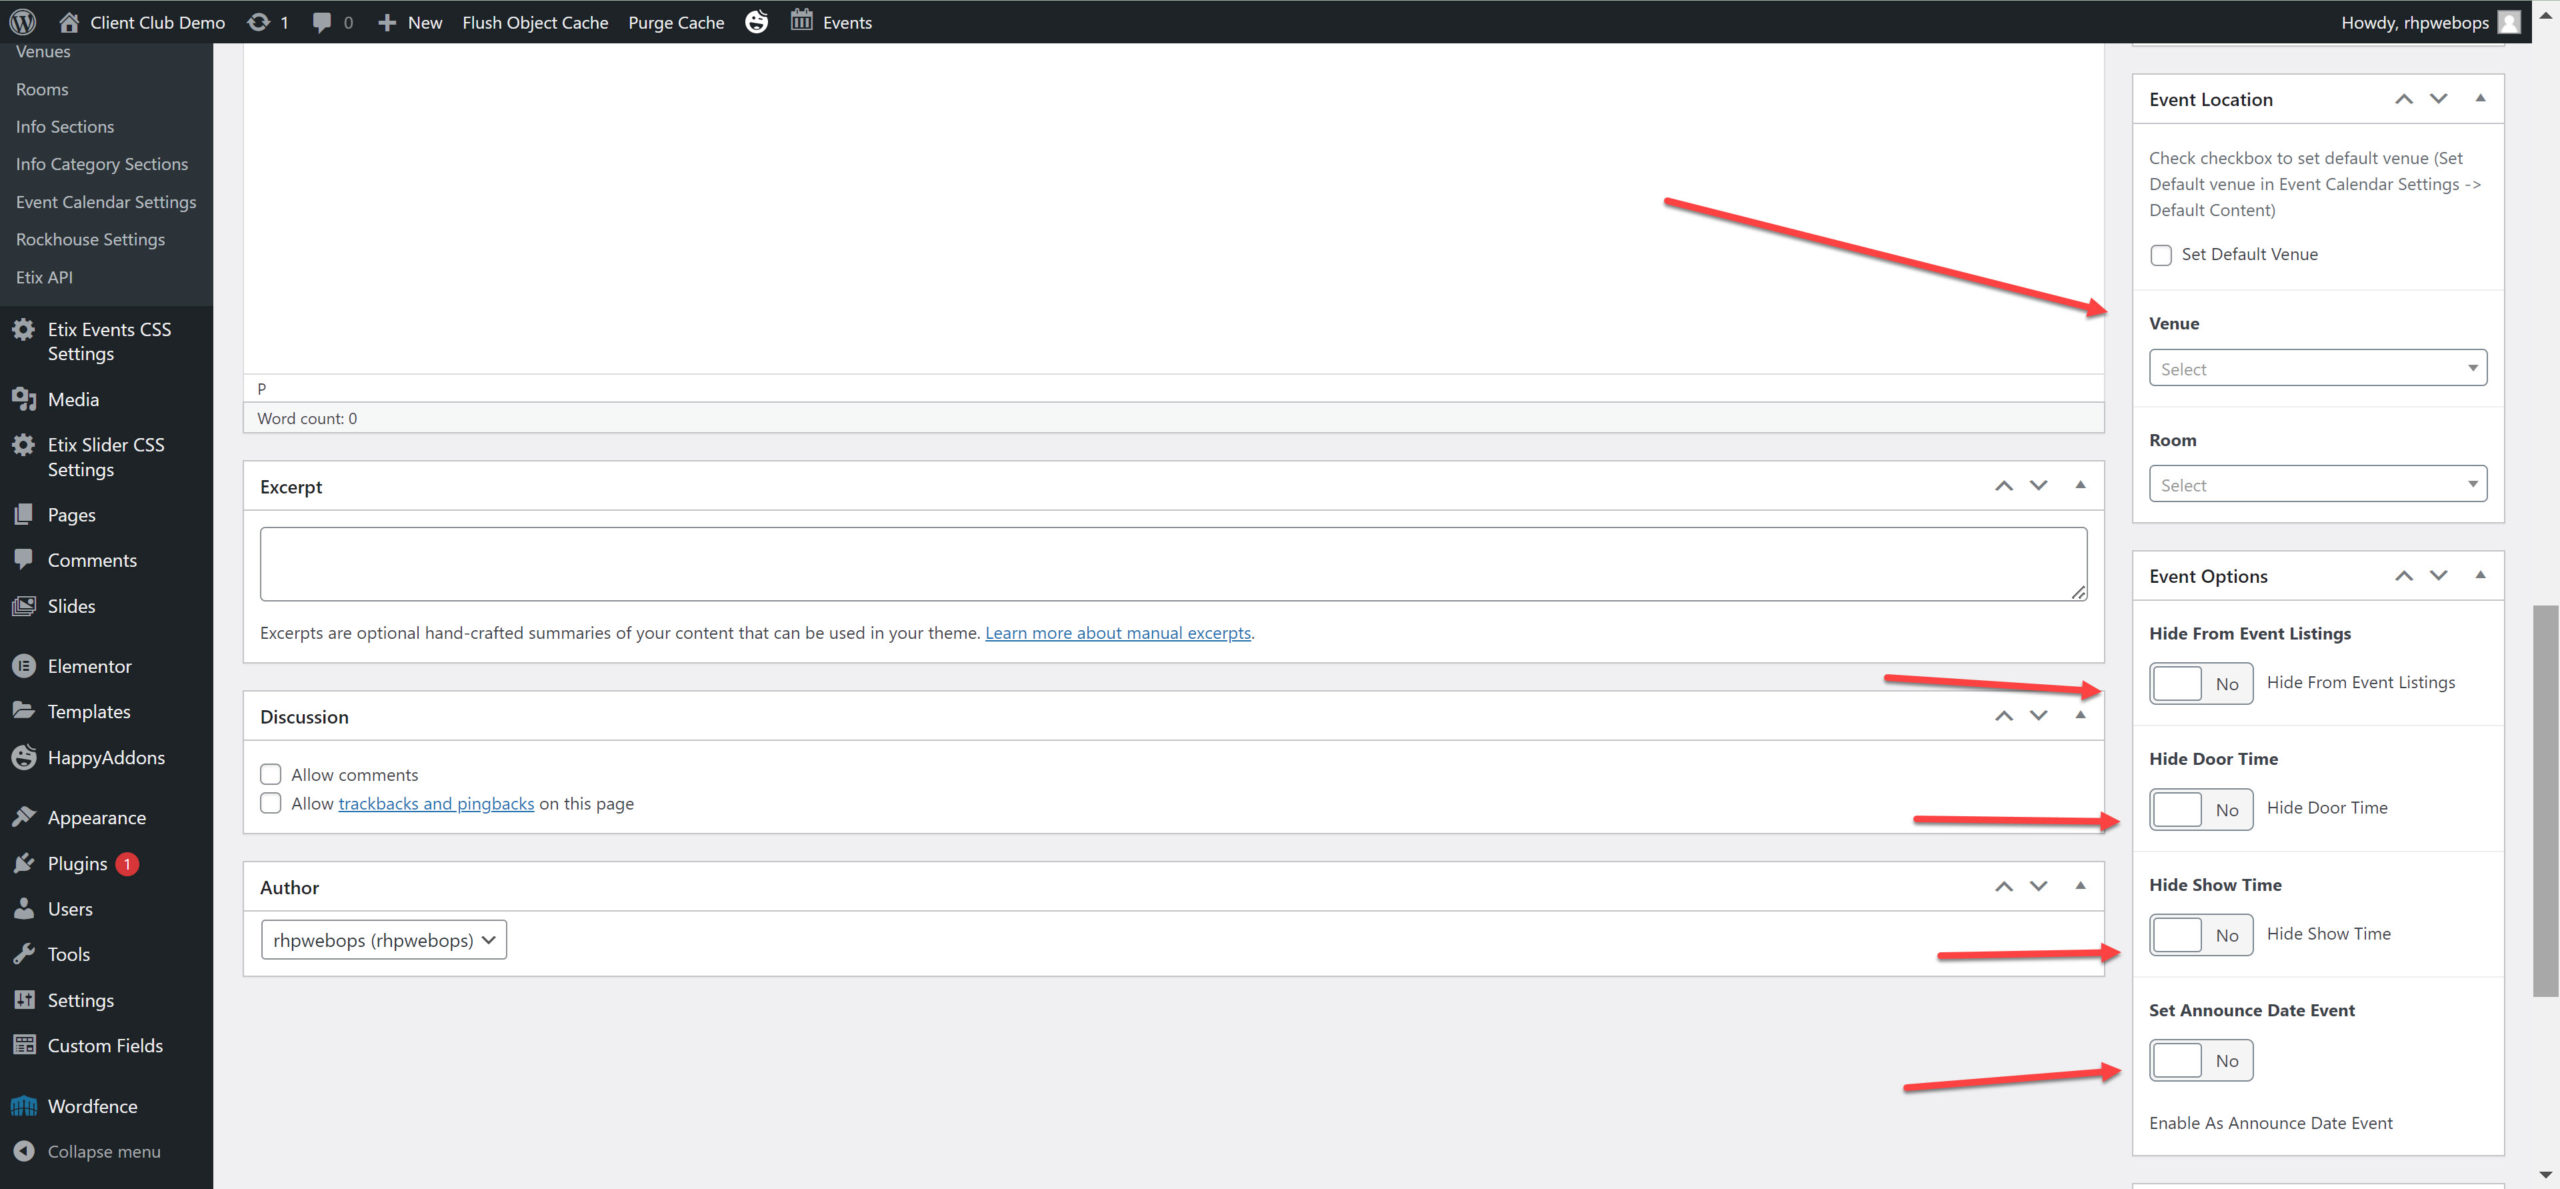Open Events via the calendar icon
This screenshot has width=2560, height=1189.
tap(801, 21)
